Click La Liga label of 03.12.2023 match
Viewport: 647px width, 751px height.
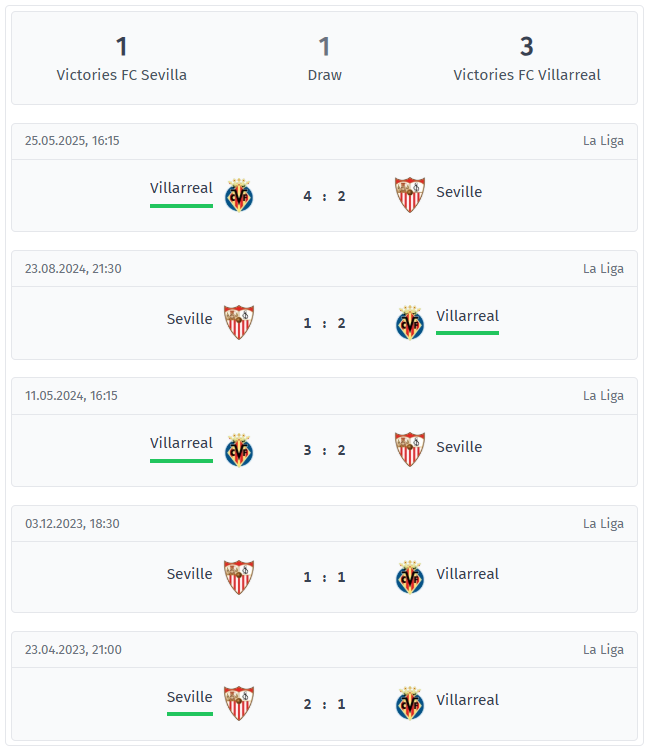click(x=603, y=523)
